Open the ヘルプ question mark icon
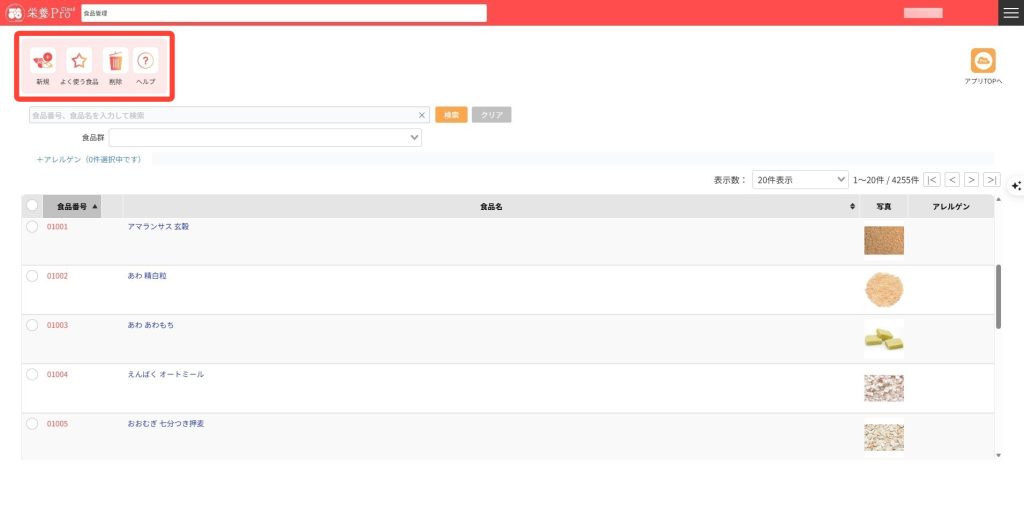The width and height of the screenshot is (1024, 511). pyautogui.click(x=145, y=61)
